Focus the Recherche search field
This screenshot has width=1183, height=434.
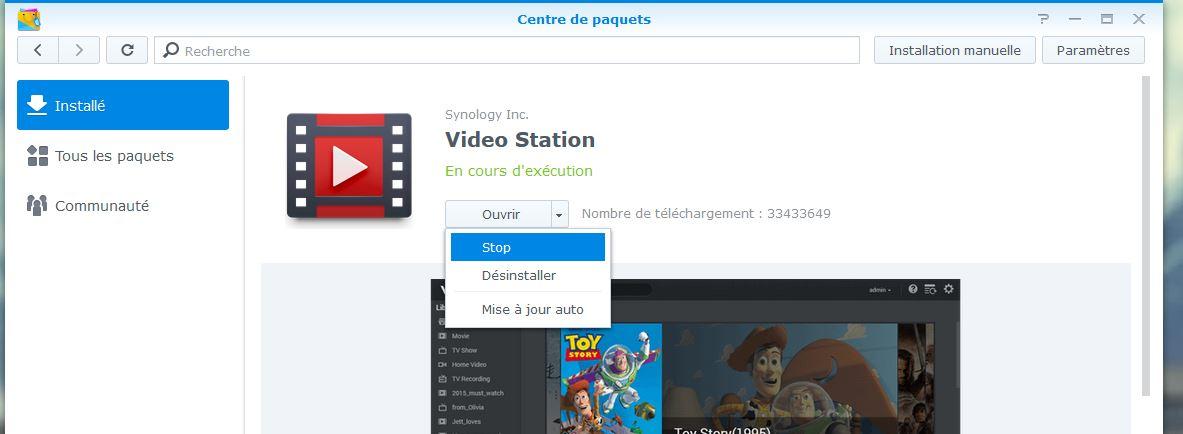[507, 51]
